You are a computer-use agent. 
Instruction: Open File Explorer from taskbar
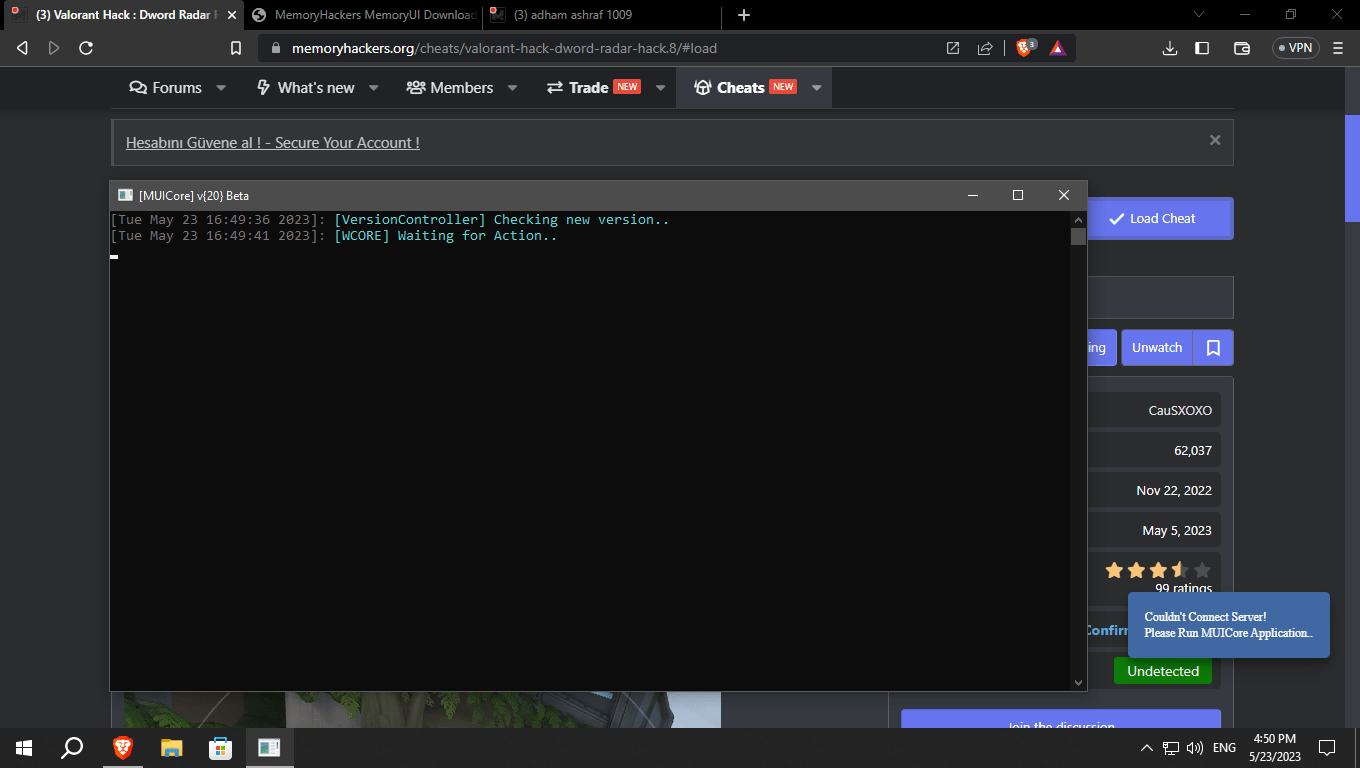[172, 748]
